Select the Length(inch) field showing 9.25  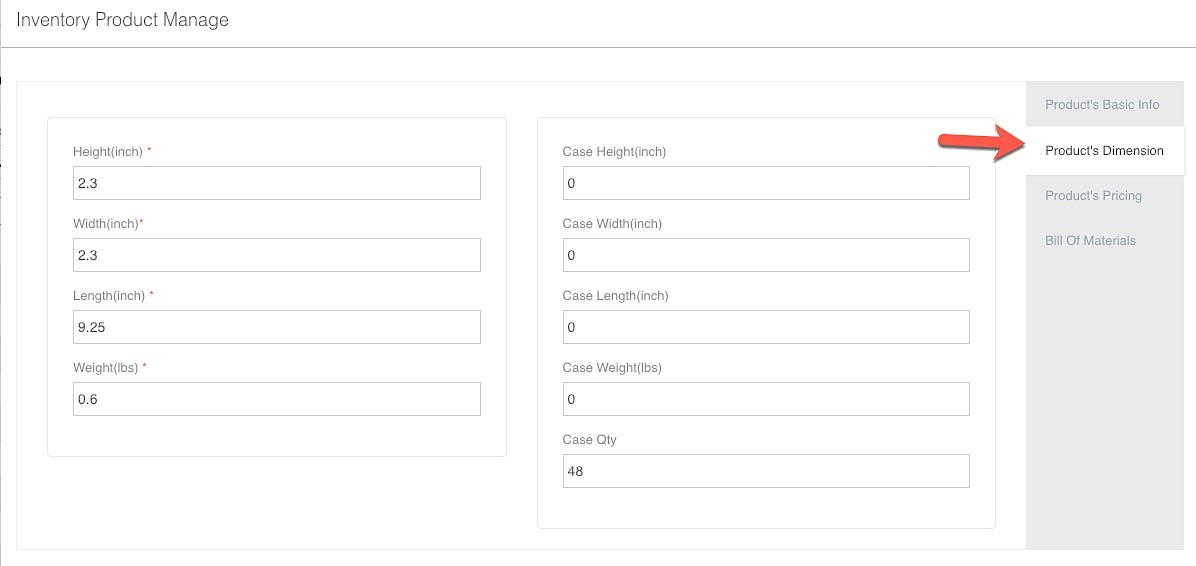pyautogui.click(x=277, y=326)
